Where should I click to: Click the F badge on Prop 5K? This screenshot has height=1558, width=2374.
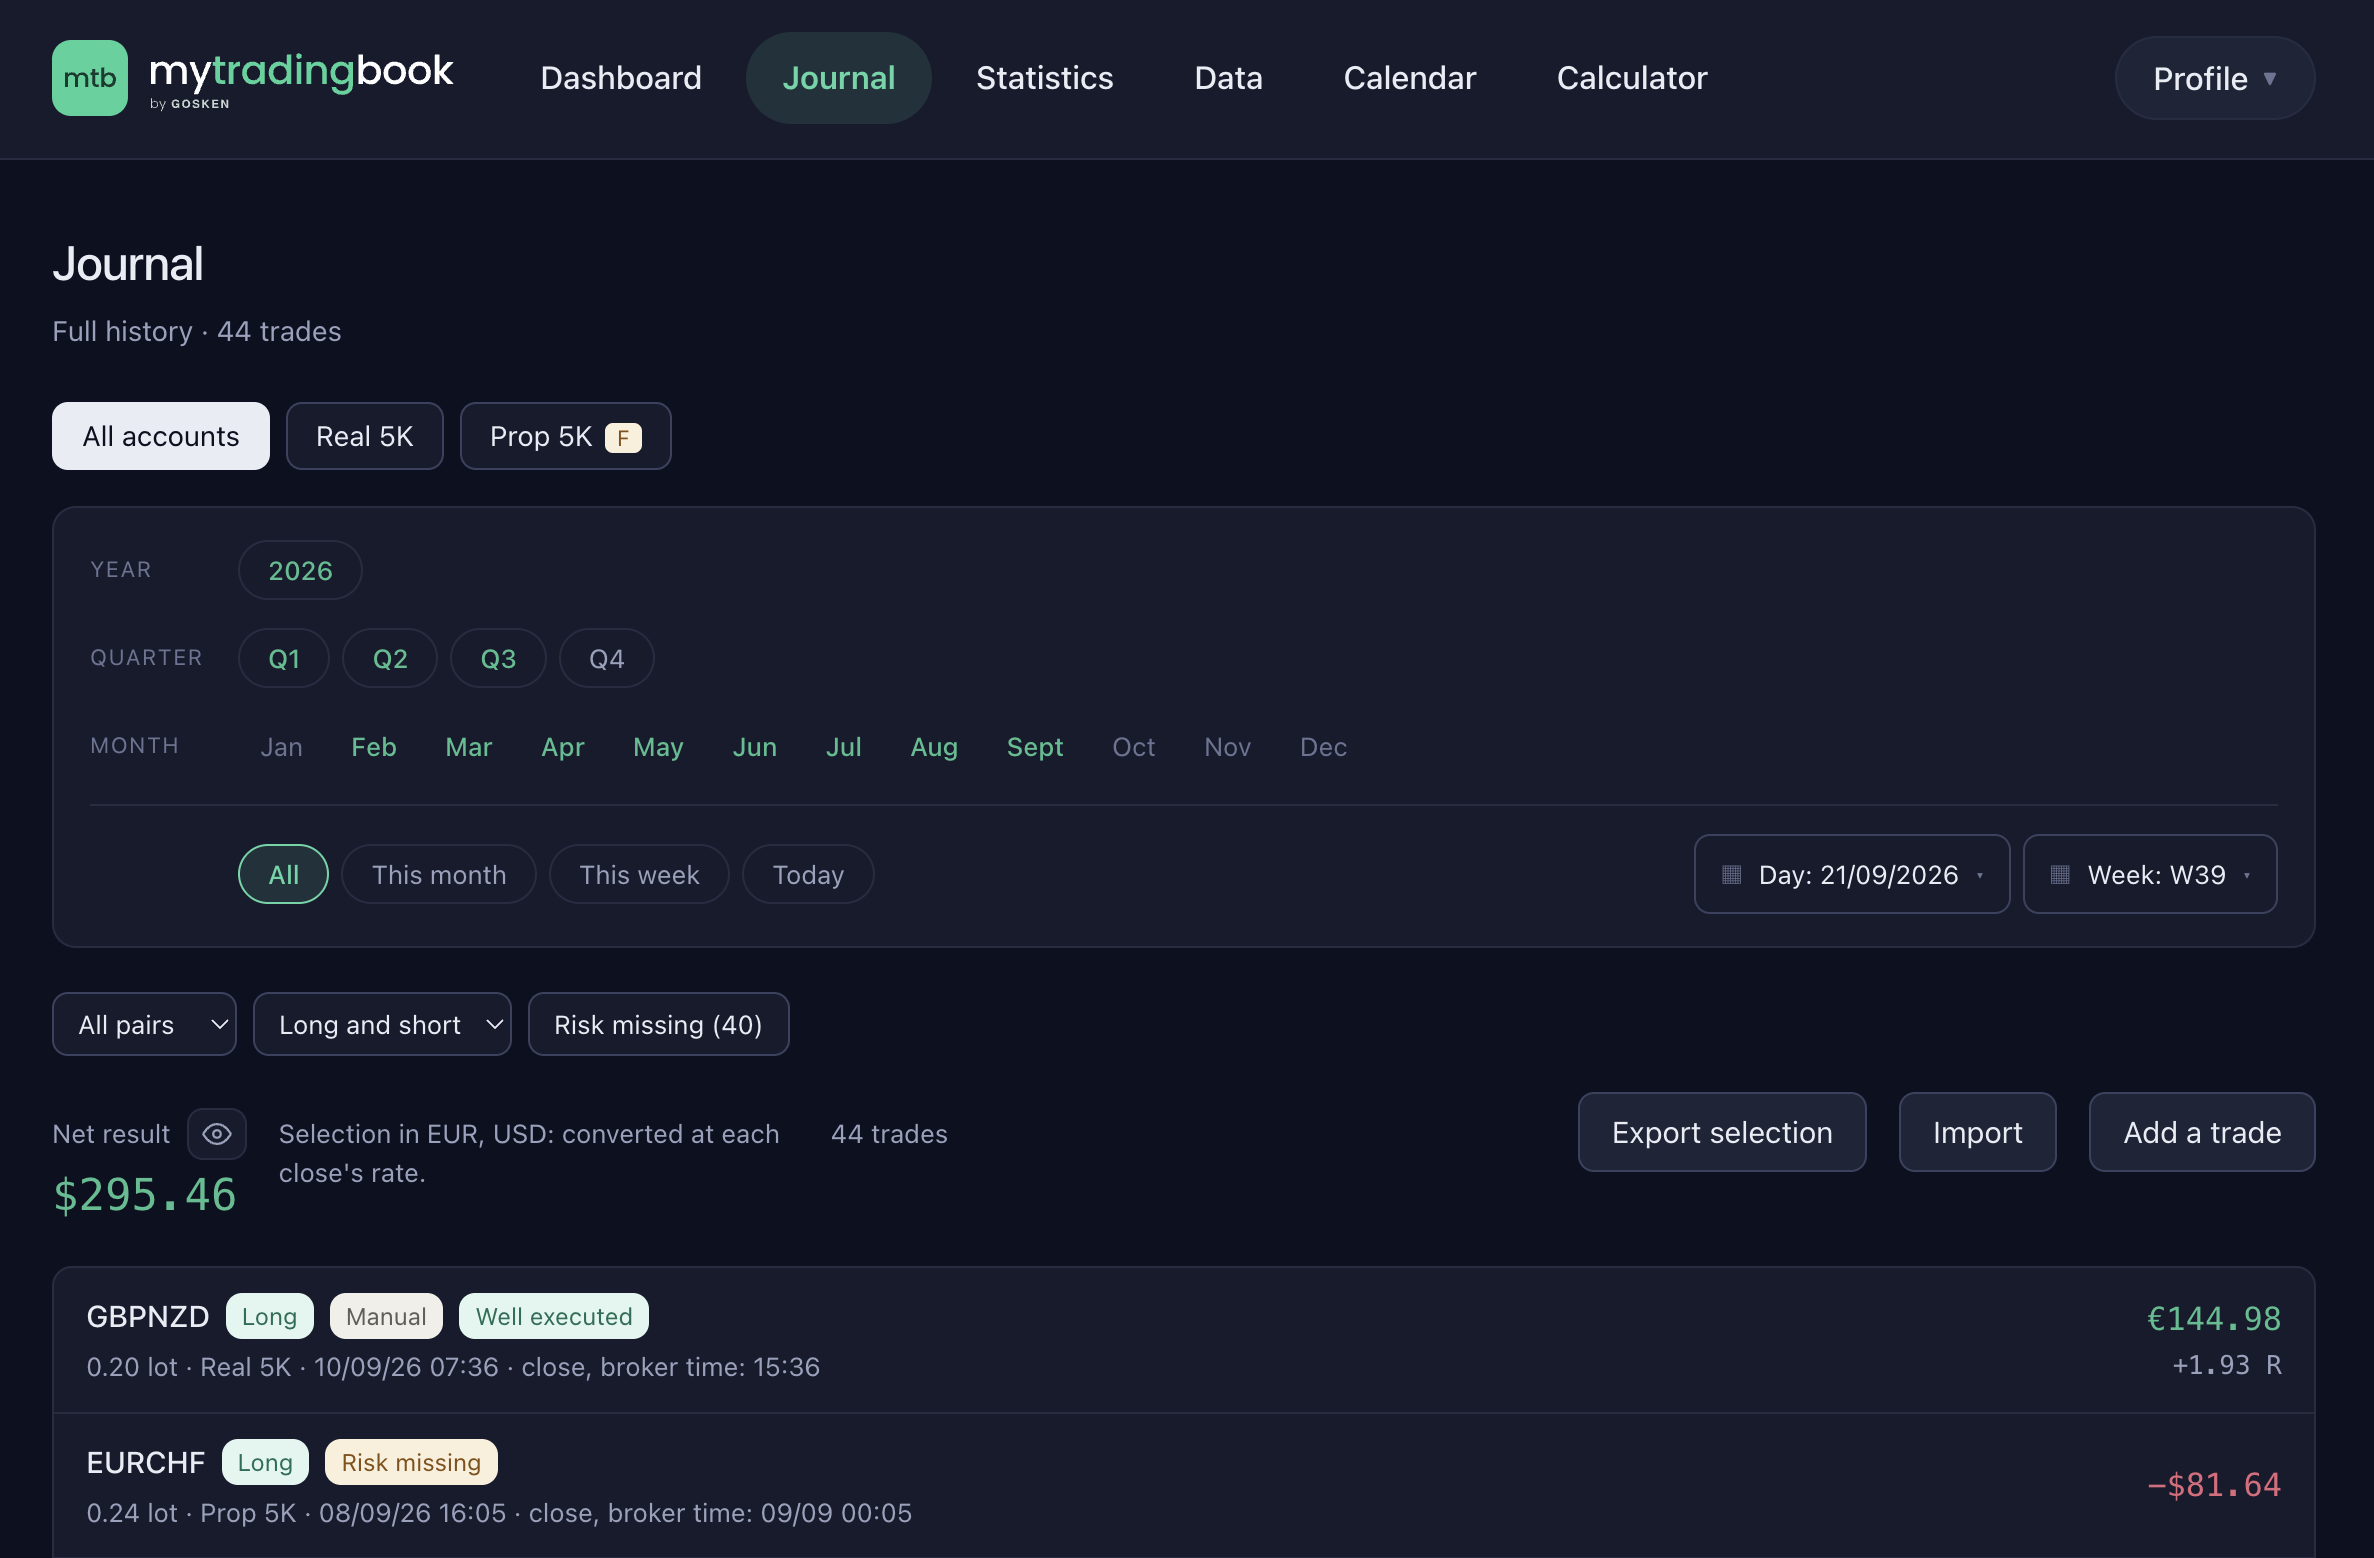coord(623,437)
